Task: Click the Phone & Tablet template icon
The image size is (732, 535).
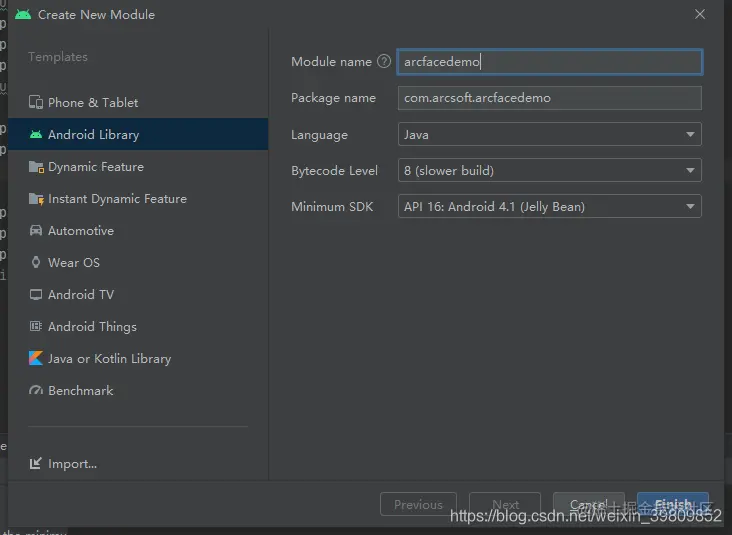Action: pos(36,102)
